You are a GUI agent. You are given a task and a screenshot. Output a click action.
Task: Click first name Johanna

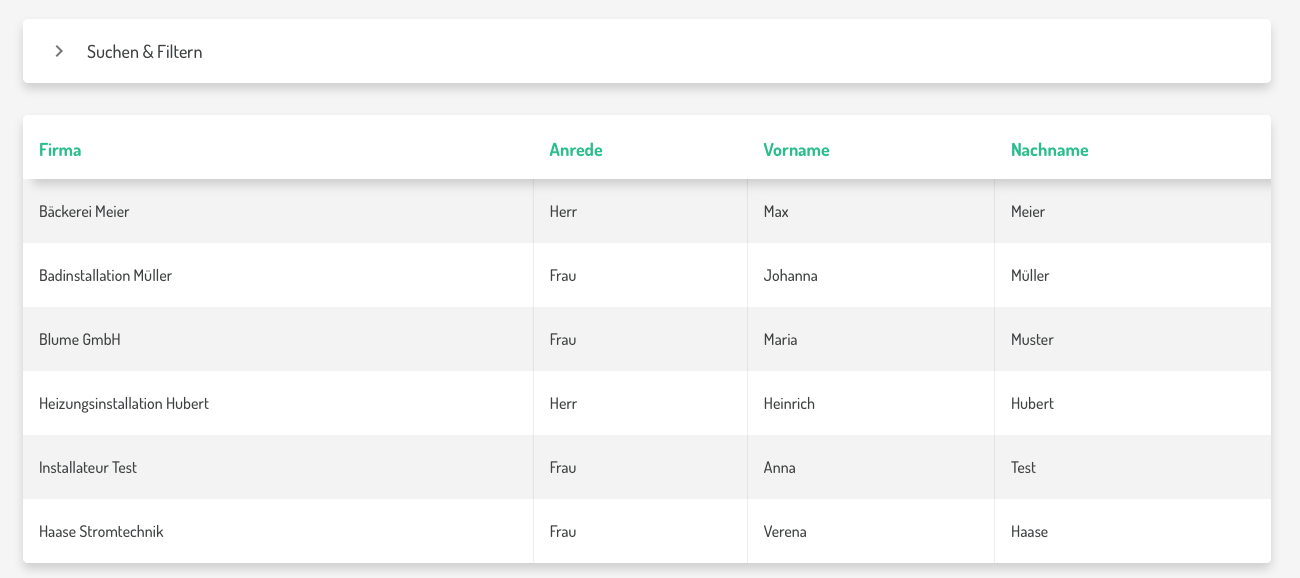pyautogui.click(x=790, y=276)
